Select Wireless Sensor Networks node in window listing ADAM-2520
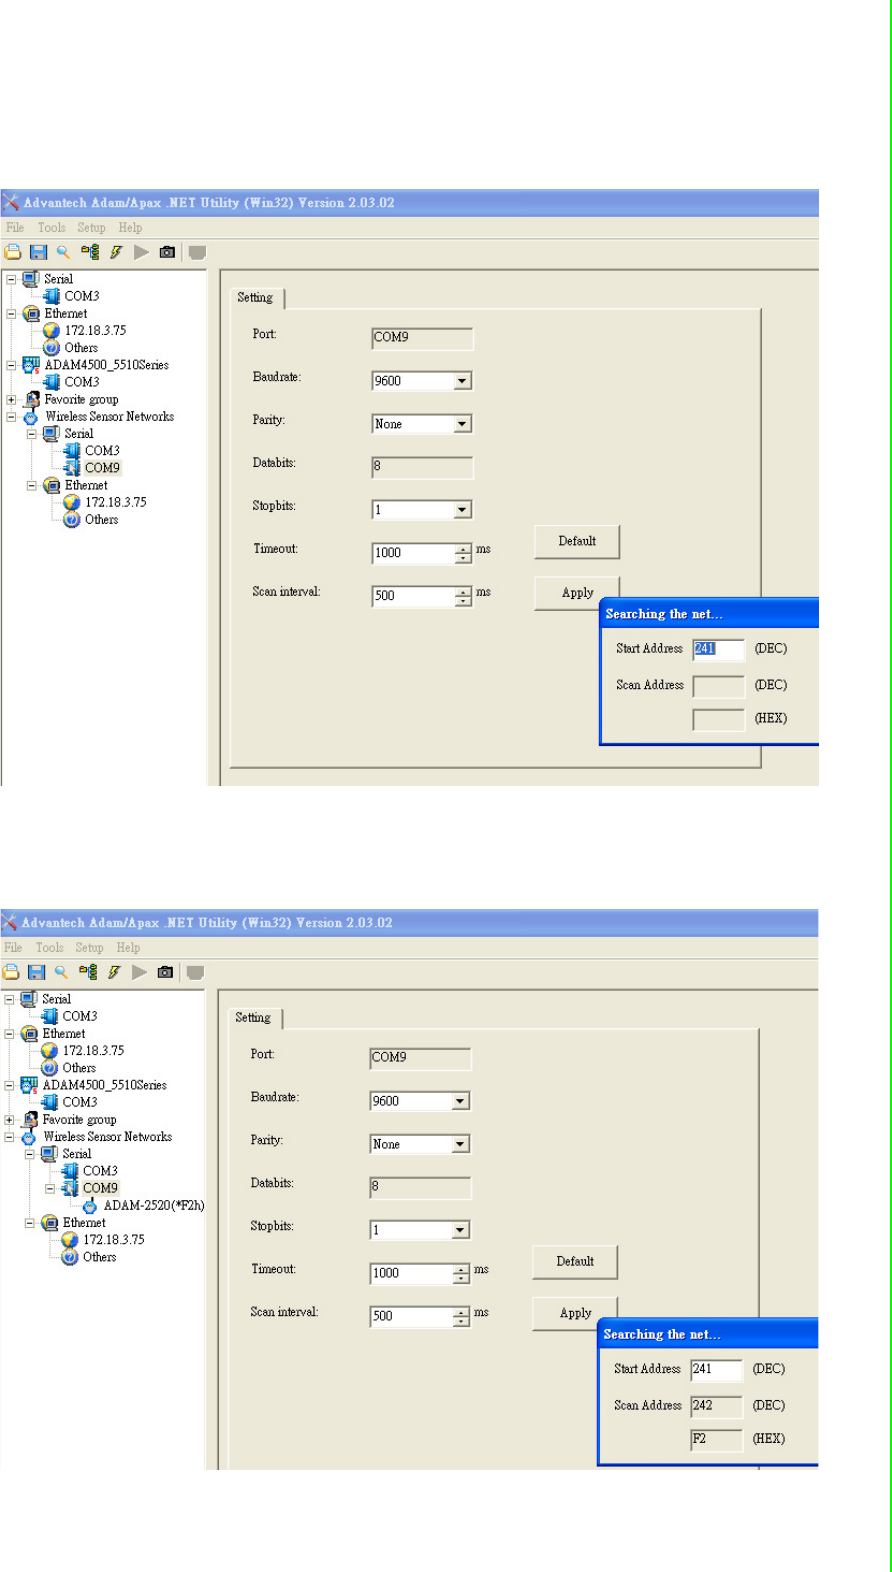 107,1137
